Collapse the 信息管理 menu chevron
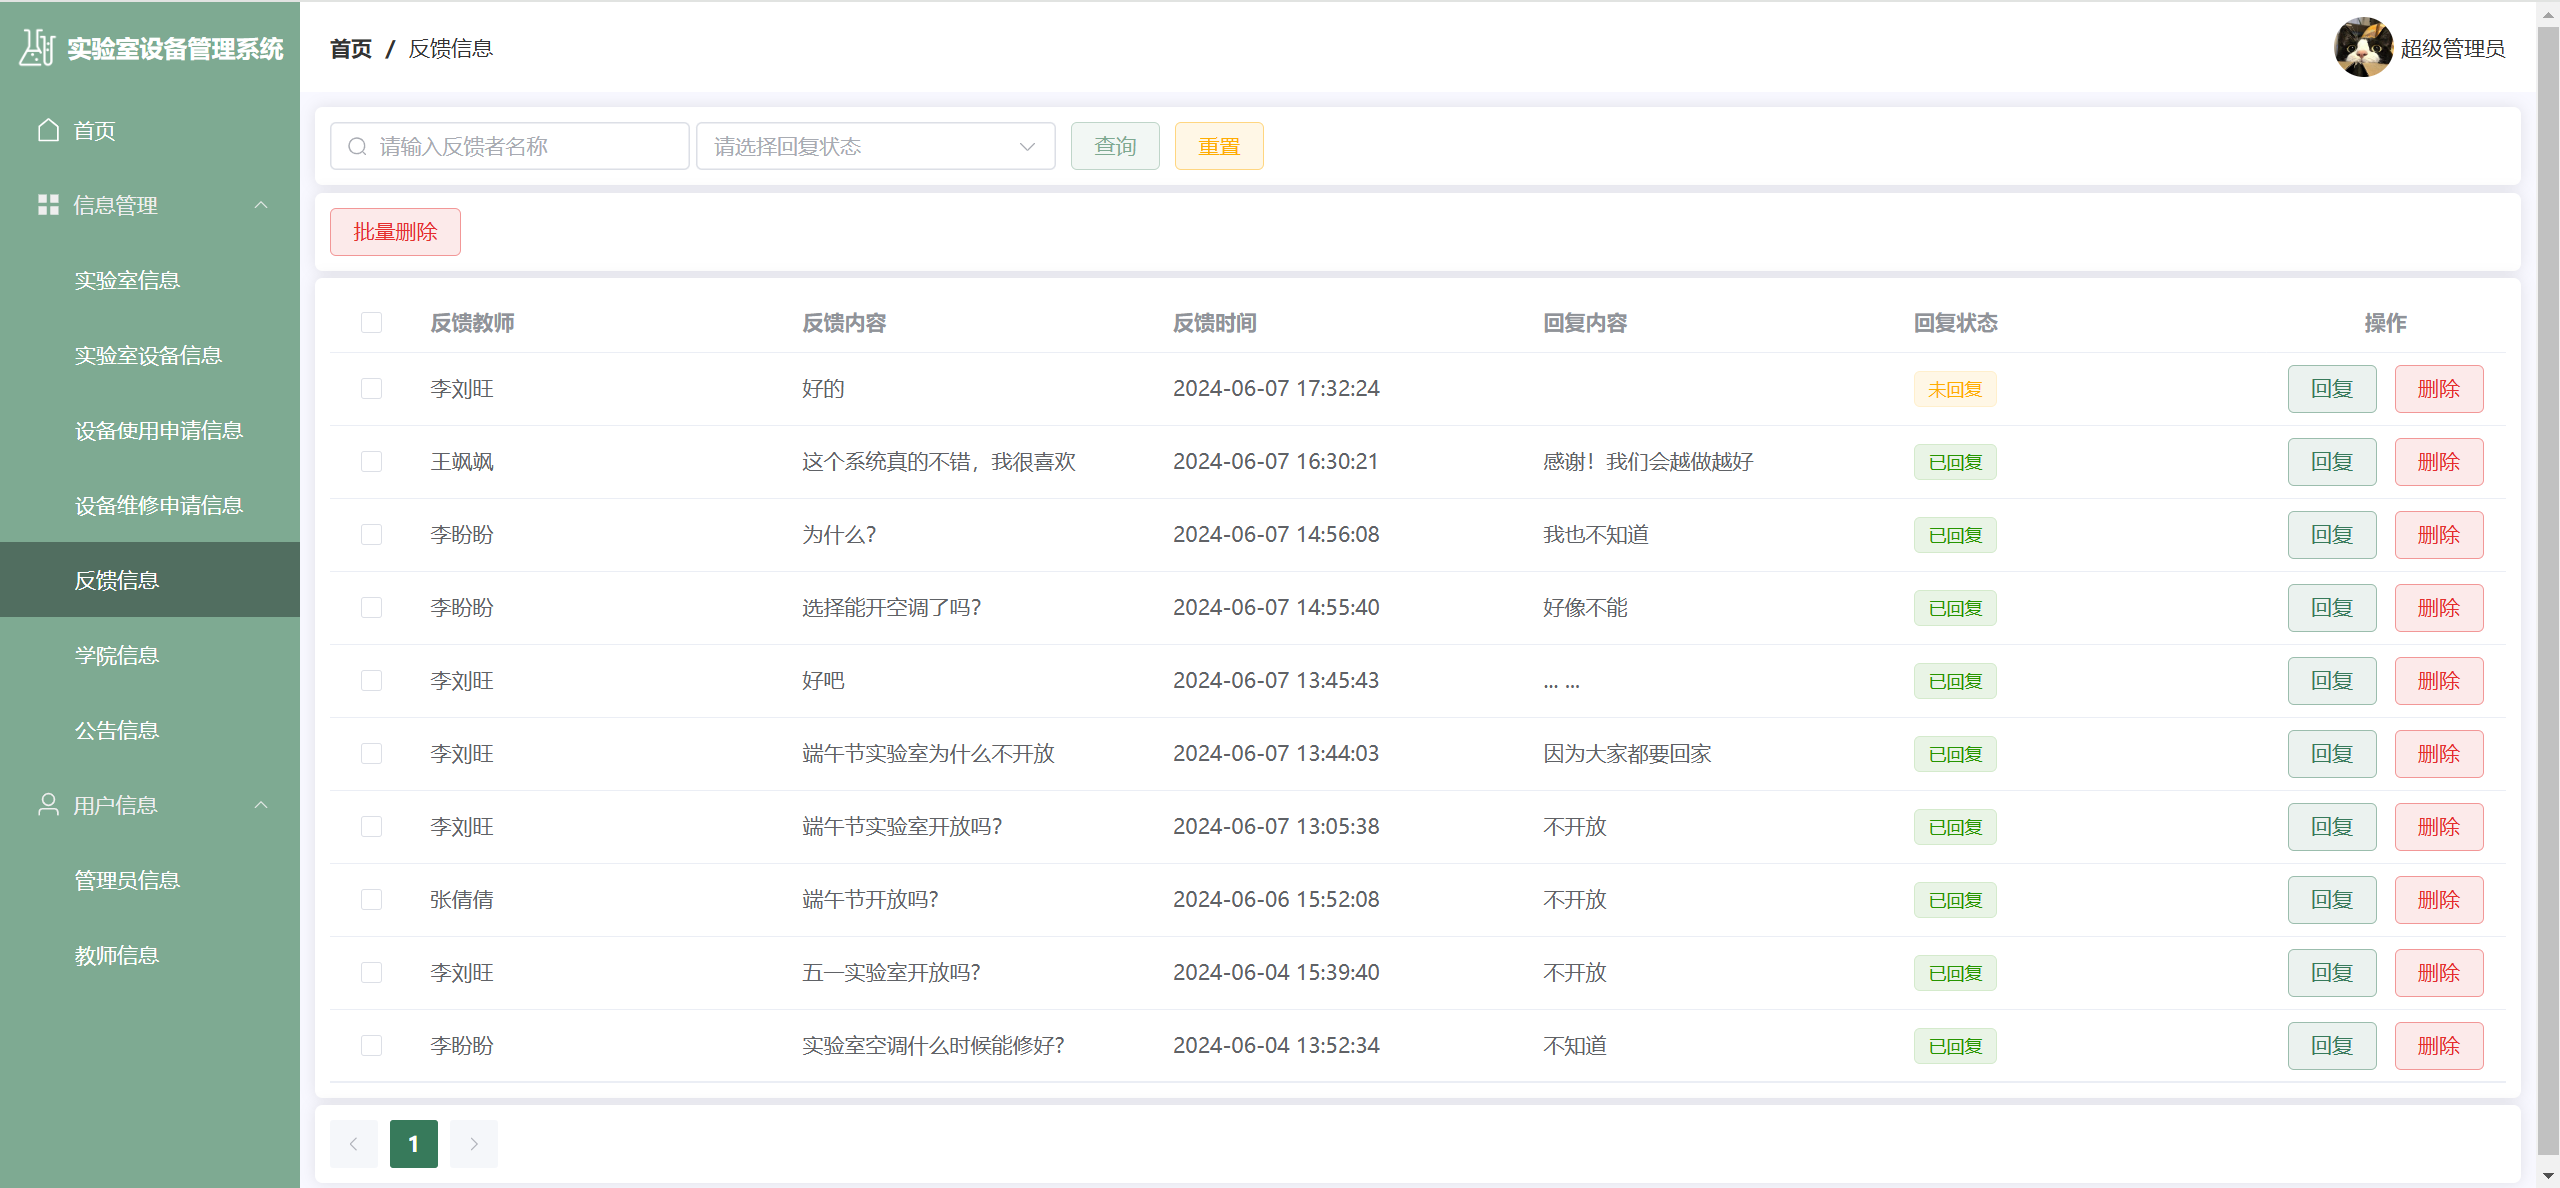 pos(261,205)
